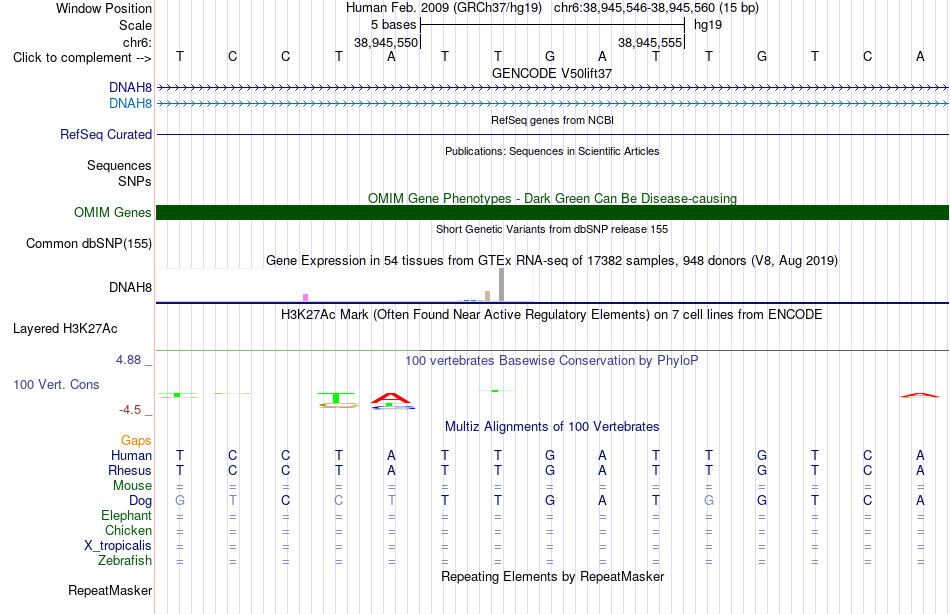This screenshot has width=950, height=614.
Task: Click the tan GTEx expression bar
Action: 488,296
